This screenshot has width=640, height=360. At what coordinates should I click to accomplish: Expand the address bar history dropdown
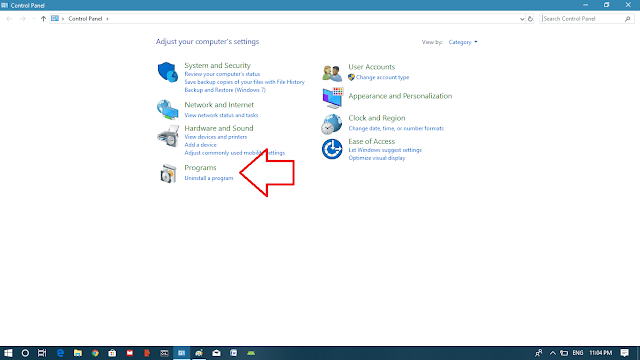(x=522, y=19)
